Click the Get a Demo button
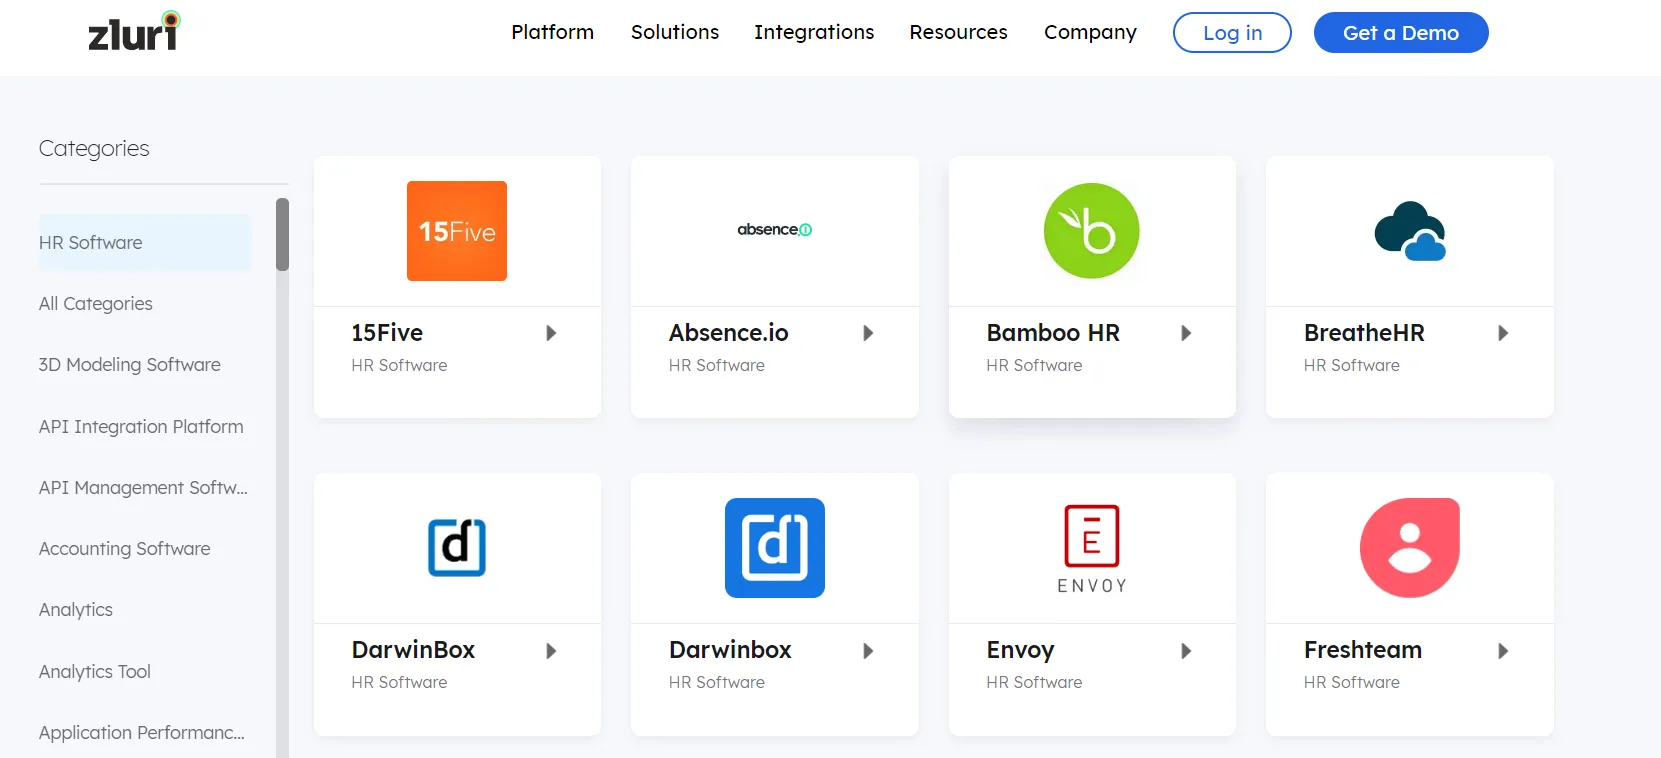 [1401, 32]
